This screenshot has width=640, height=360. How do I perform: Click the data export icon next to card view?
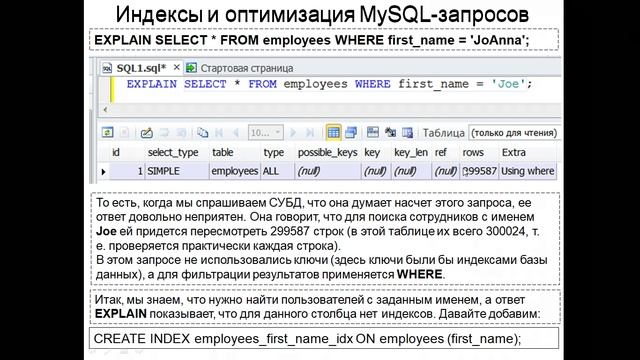tap(373, 132)
